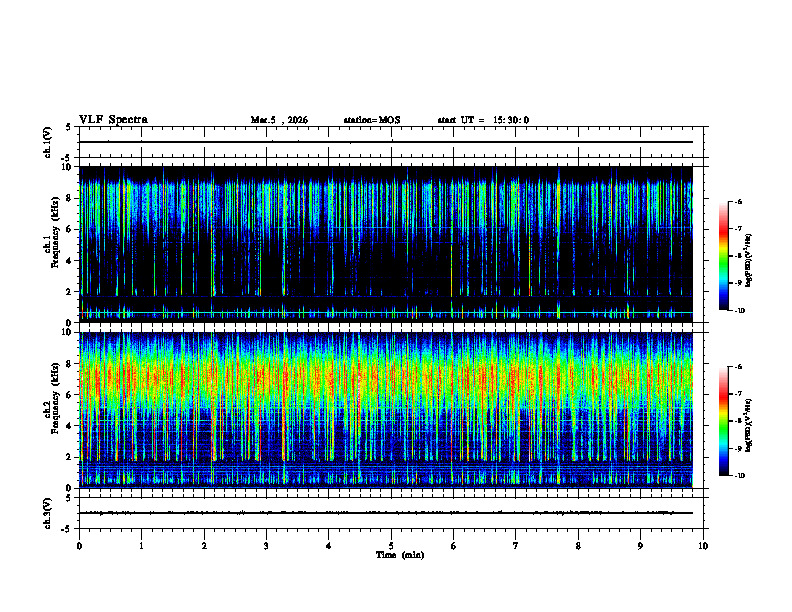Click time-axis tick label "0"
The image size is (792, 612).
point(79,546)
